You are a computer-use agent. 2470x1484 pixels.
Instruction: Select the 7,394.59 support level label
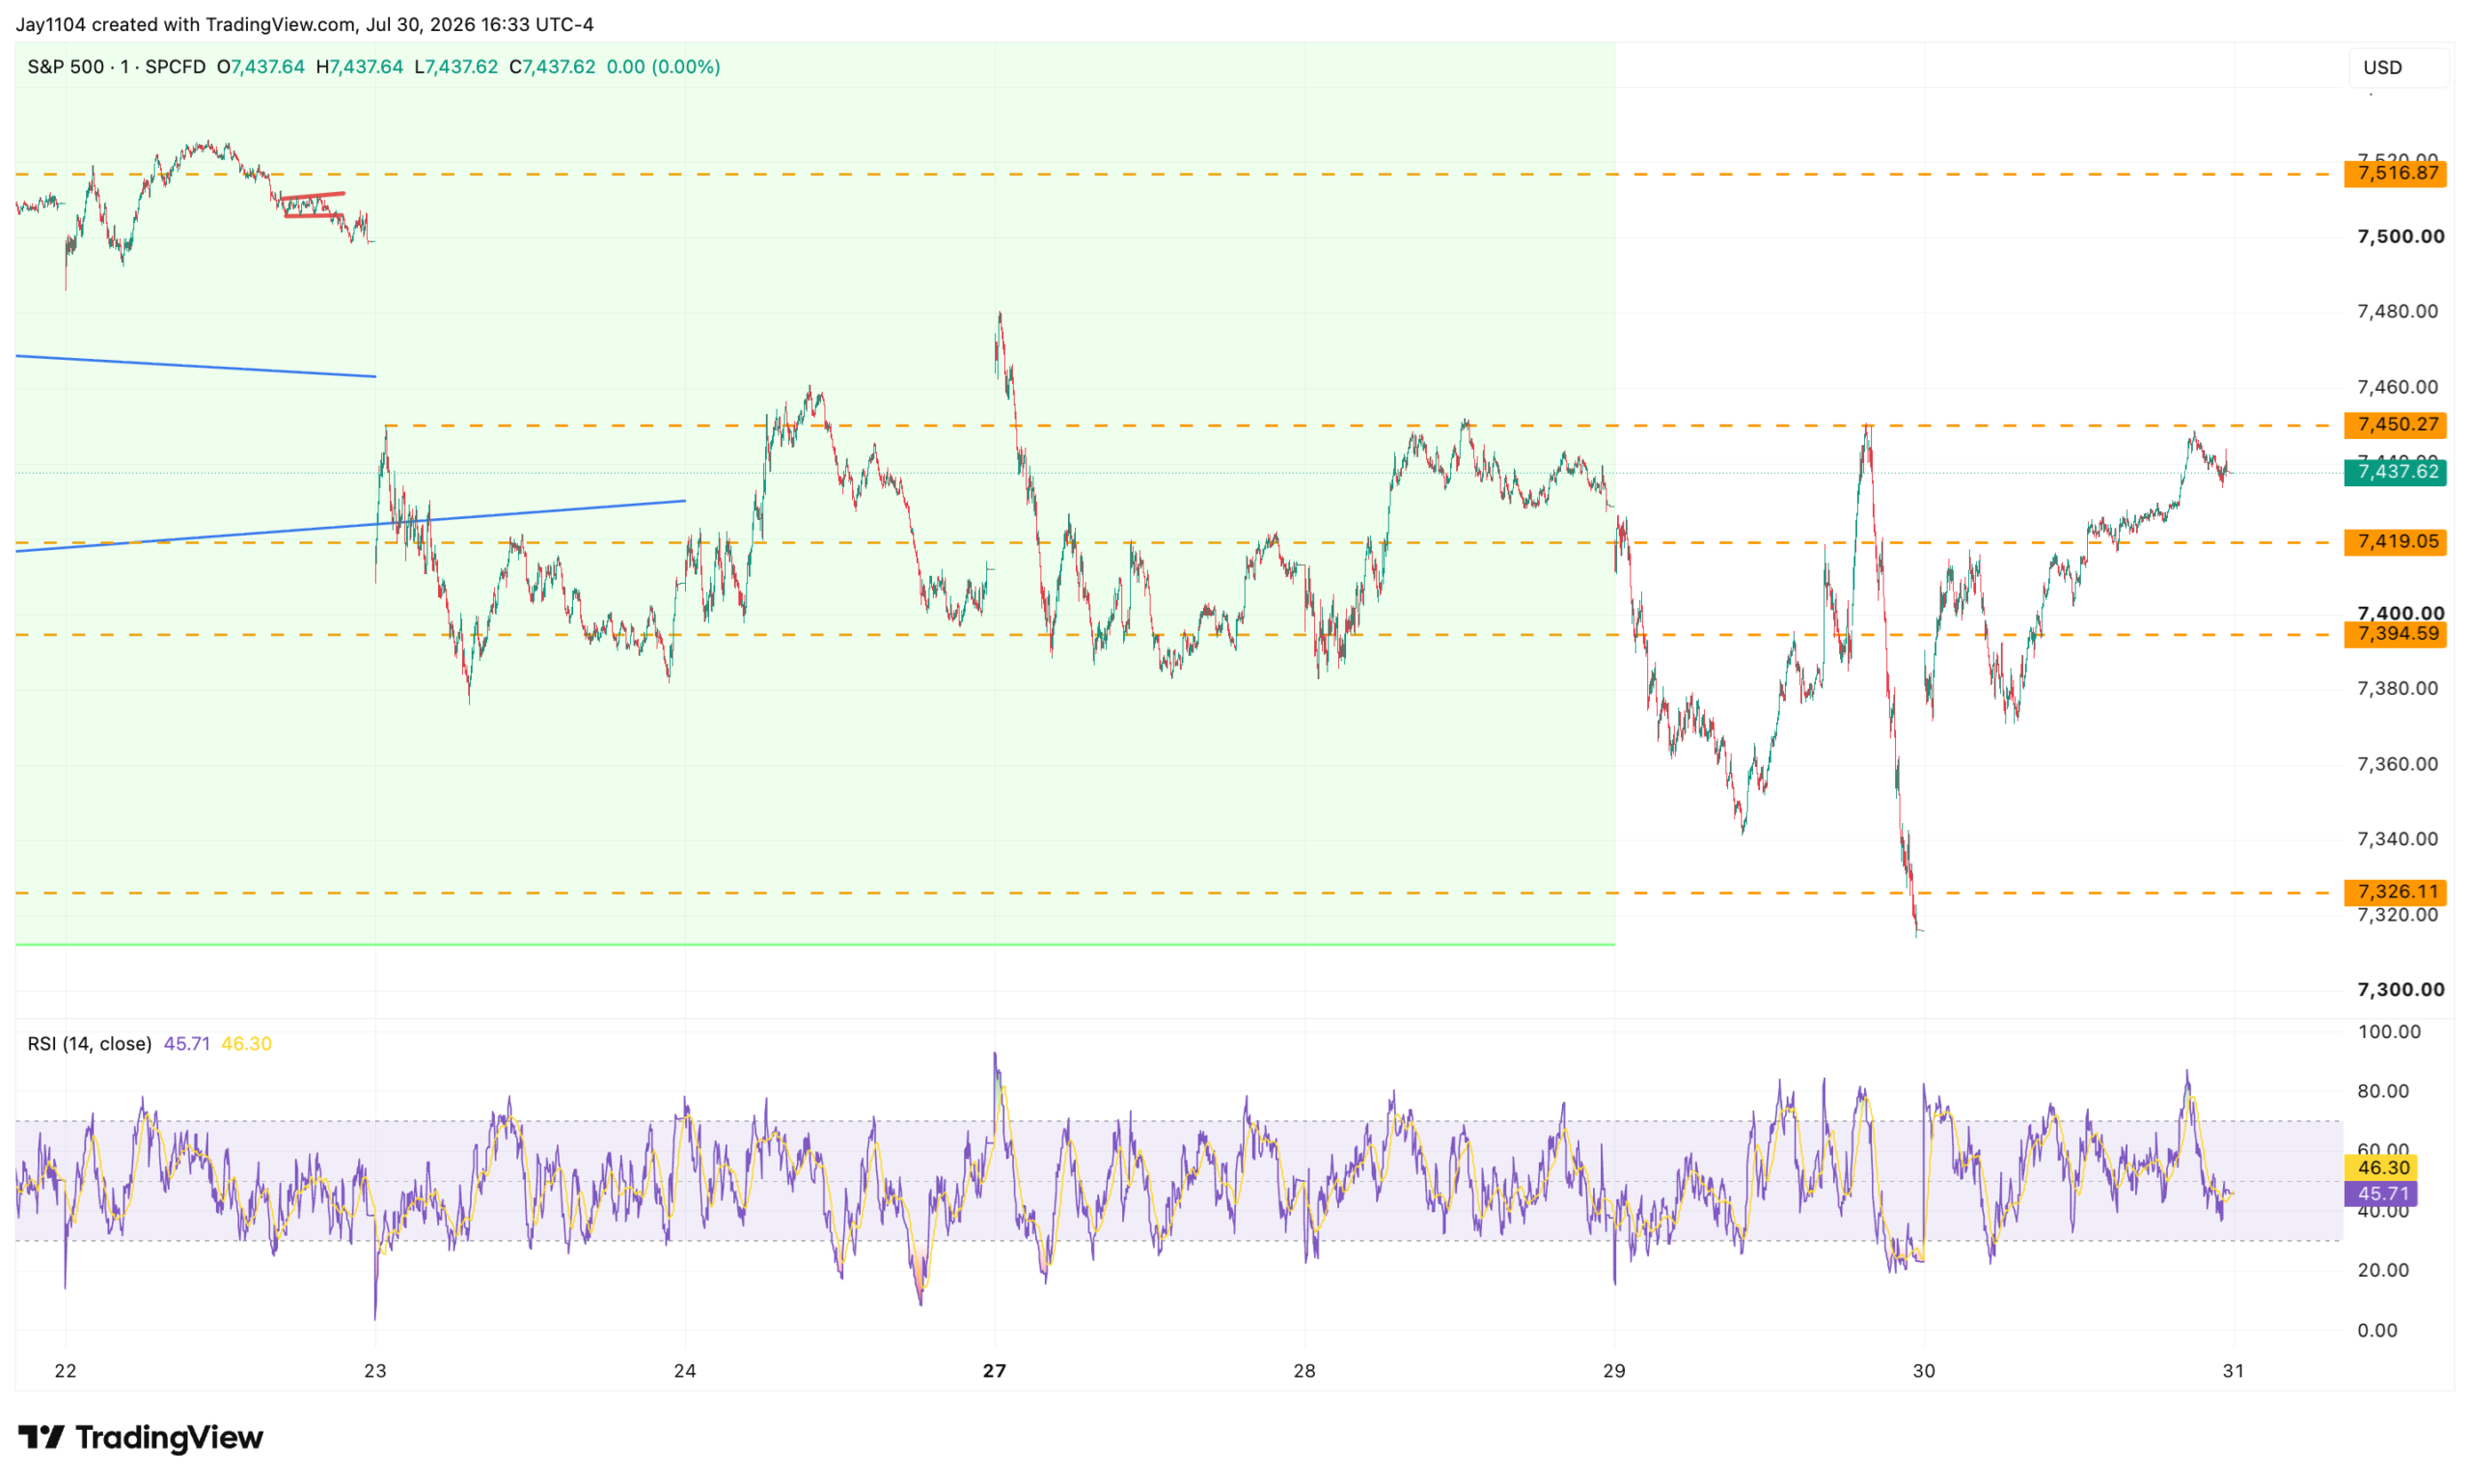(x=2394, y=634)
